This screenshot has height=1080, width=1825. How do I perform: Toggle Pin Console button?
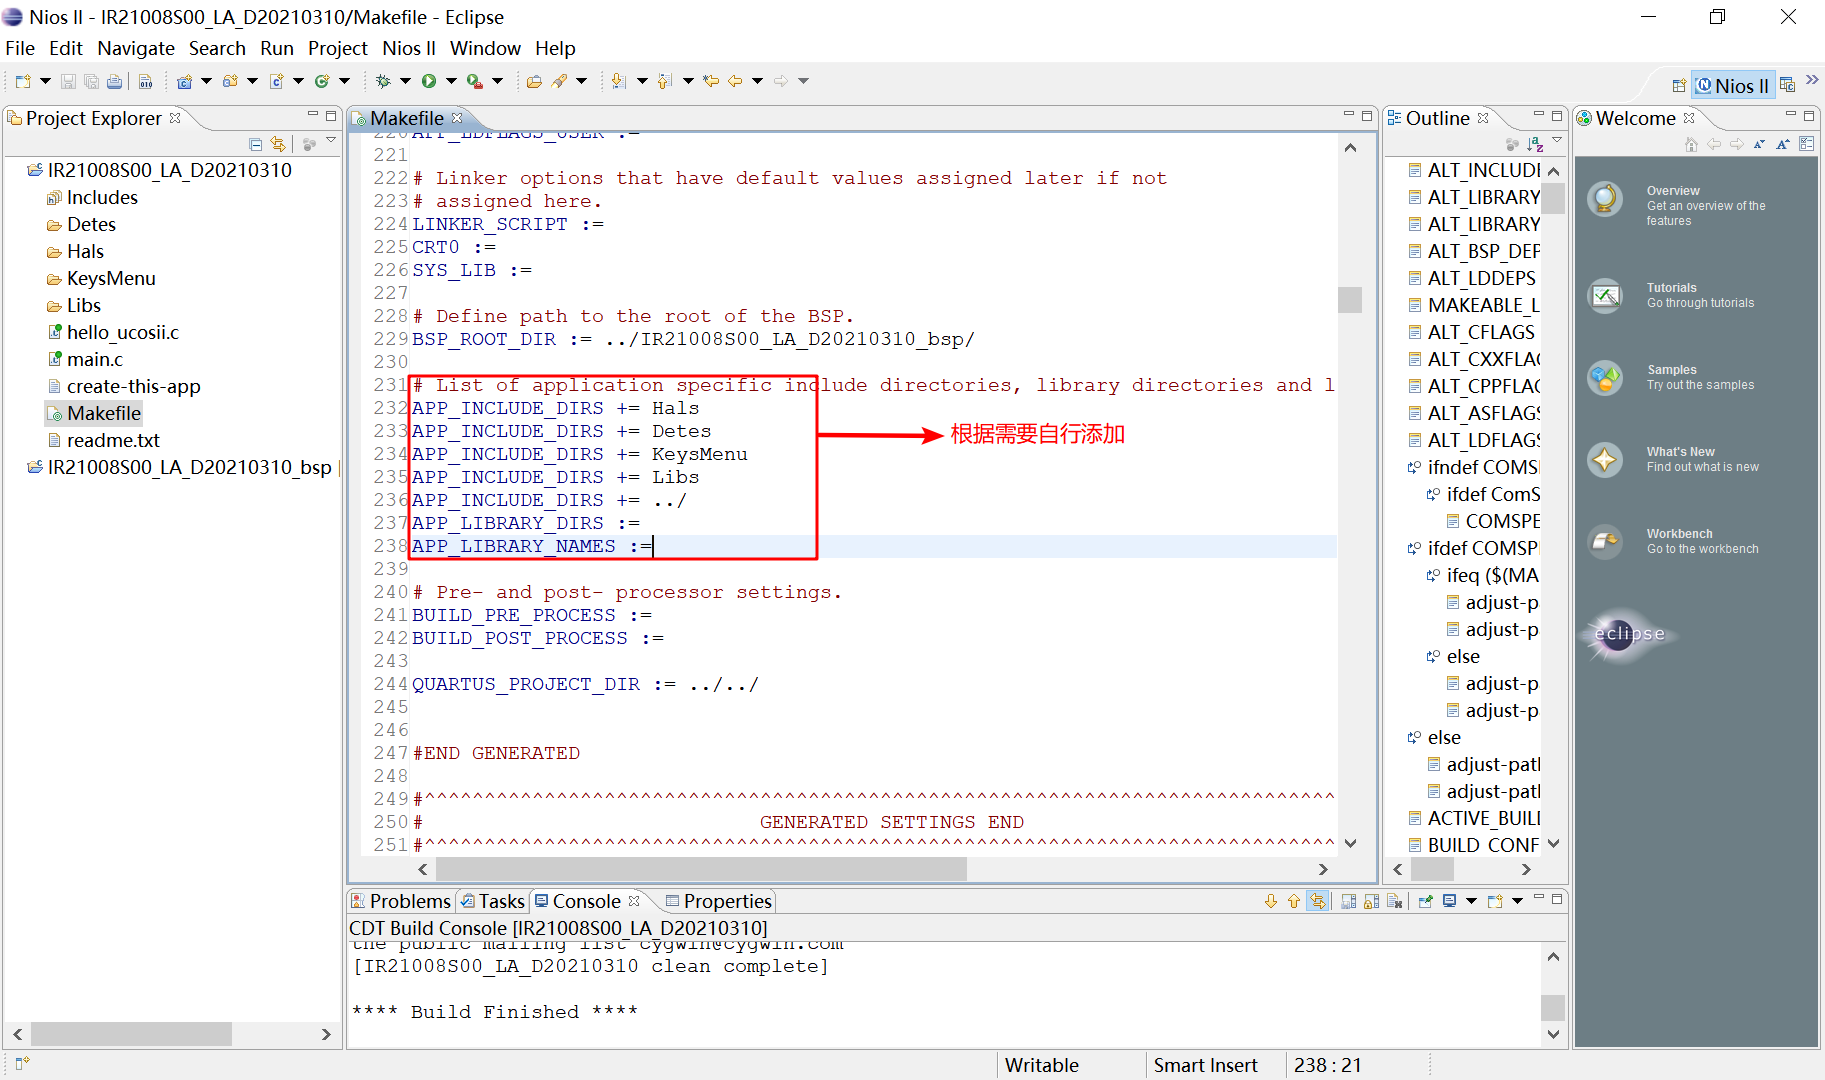[1426, 901]
